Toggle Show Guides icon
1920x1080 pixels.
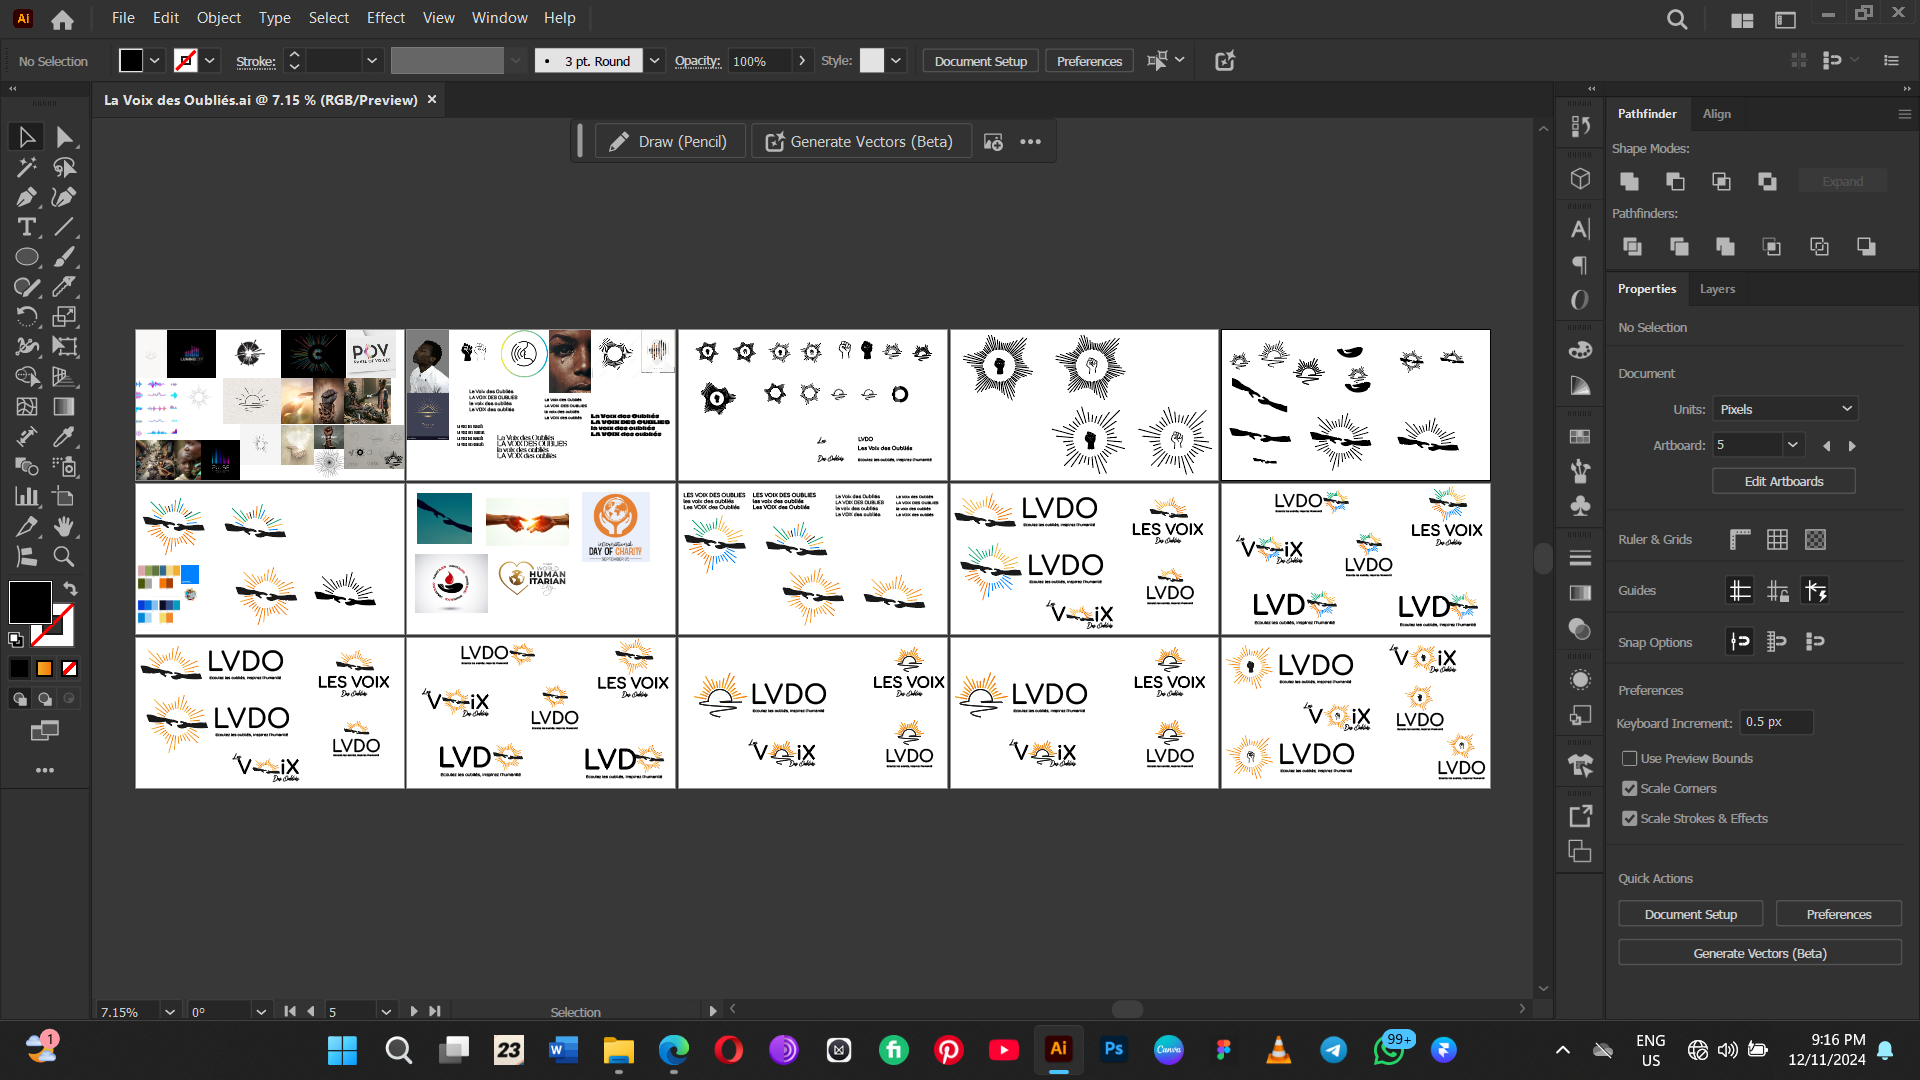pyautogui.click(x=1740, y=591)
